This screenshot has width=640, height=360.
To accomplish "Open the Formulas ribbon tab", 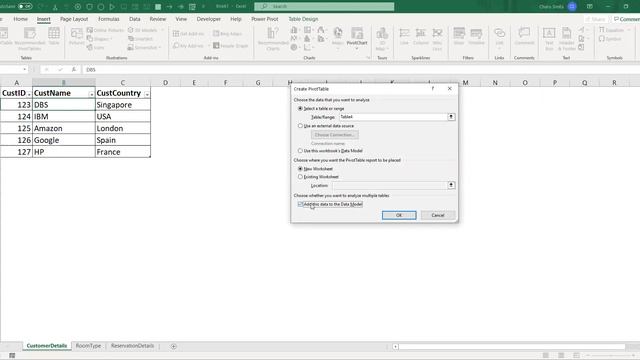I will click(109, 19).
